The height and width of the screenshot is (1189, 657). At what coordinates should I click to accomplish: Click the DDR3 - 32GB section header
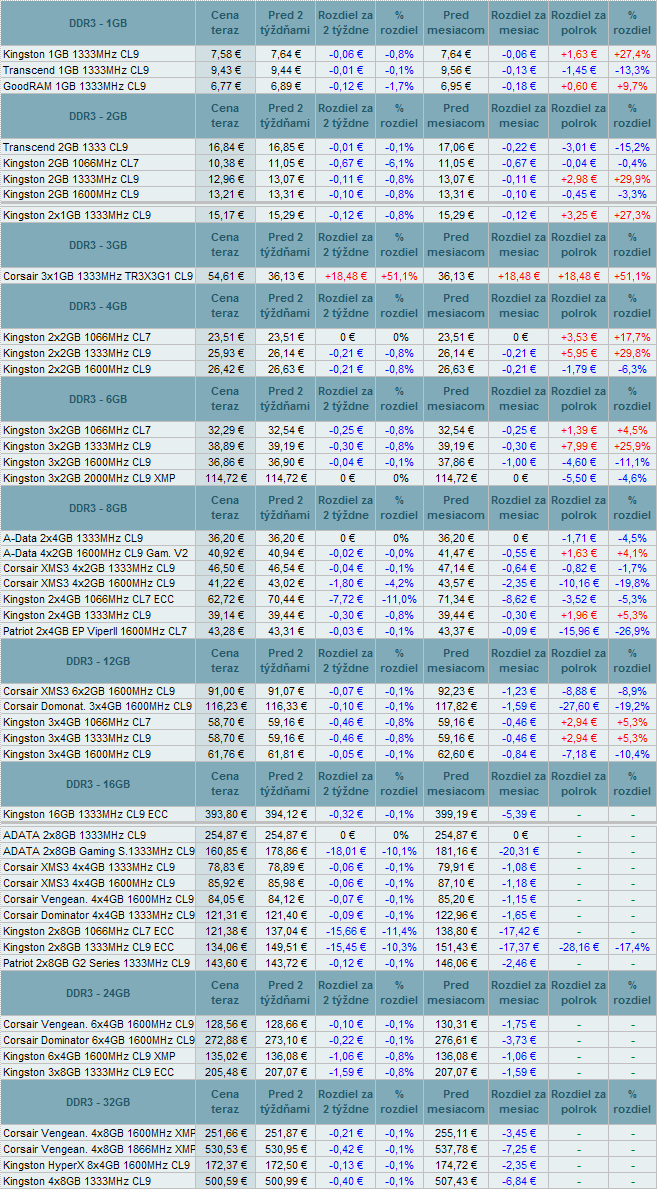coord(96,1103)
